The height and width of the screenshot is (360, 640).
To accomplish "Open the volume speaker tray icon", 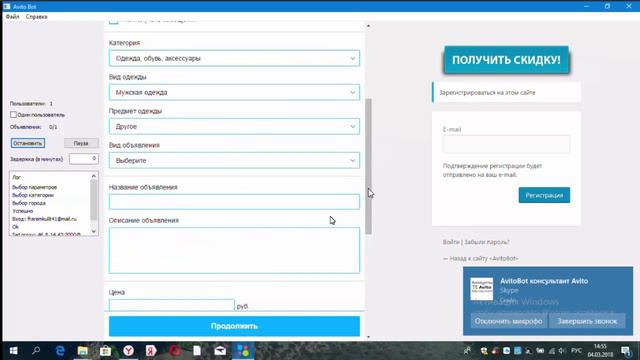I will pyautogui.click(x=561, y=351).
